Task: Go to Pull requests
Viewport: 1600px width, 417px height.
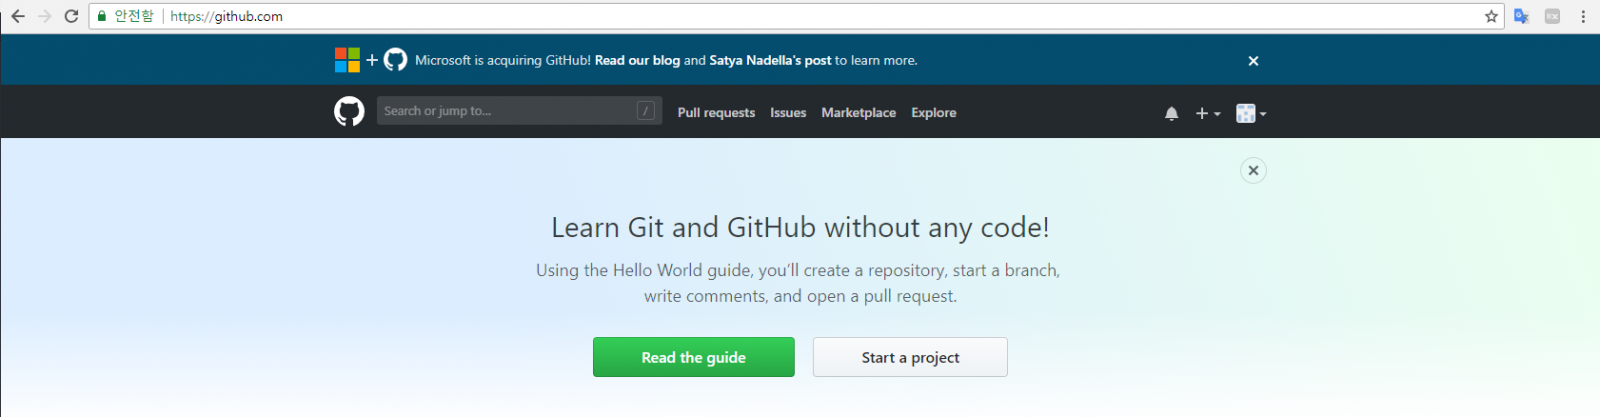Action: (x=716, y=113)
